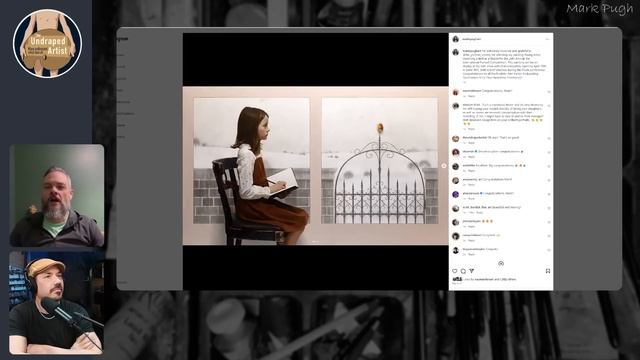Viewport: 640px width, 360px height.
Task: Open the 'Liked by' users list
Action: coord(490,280)
